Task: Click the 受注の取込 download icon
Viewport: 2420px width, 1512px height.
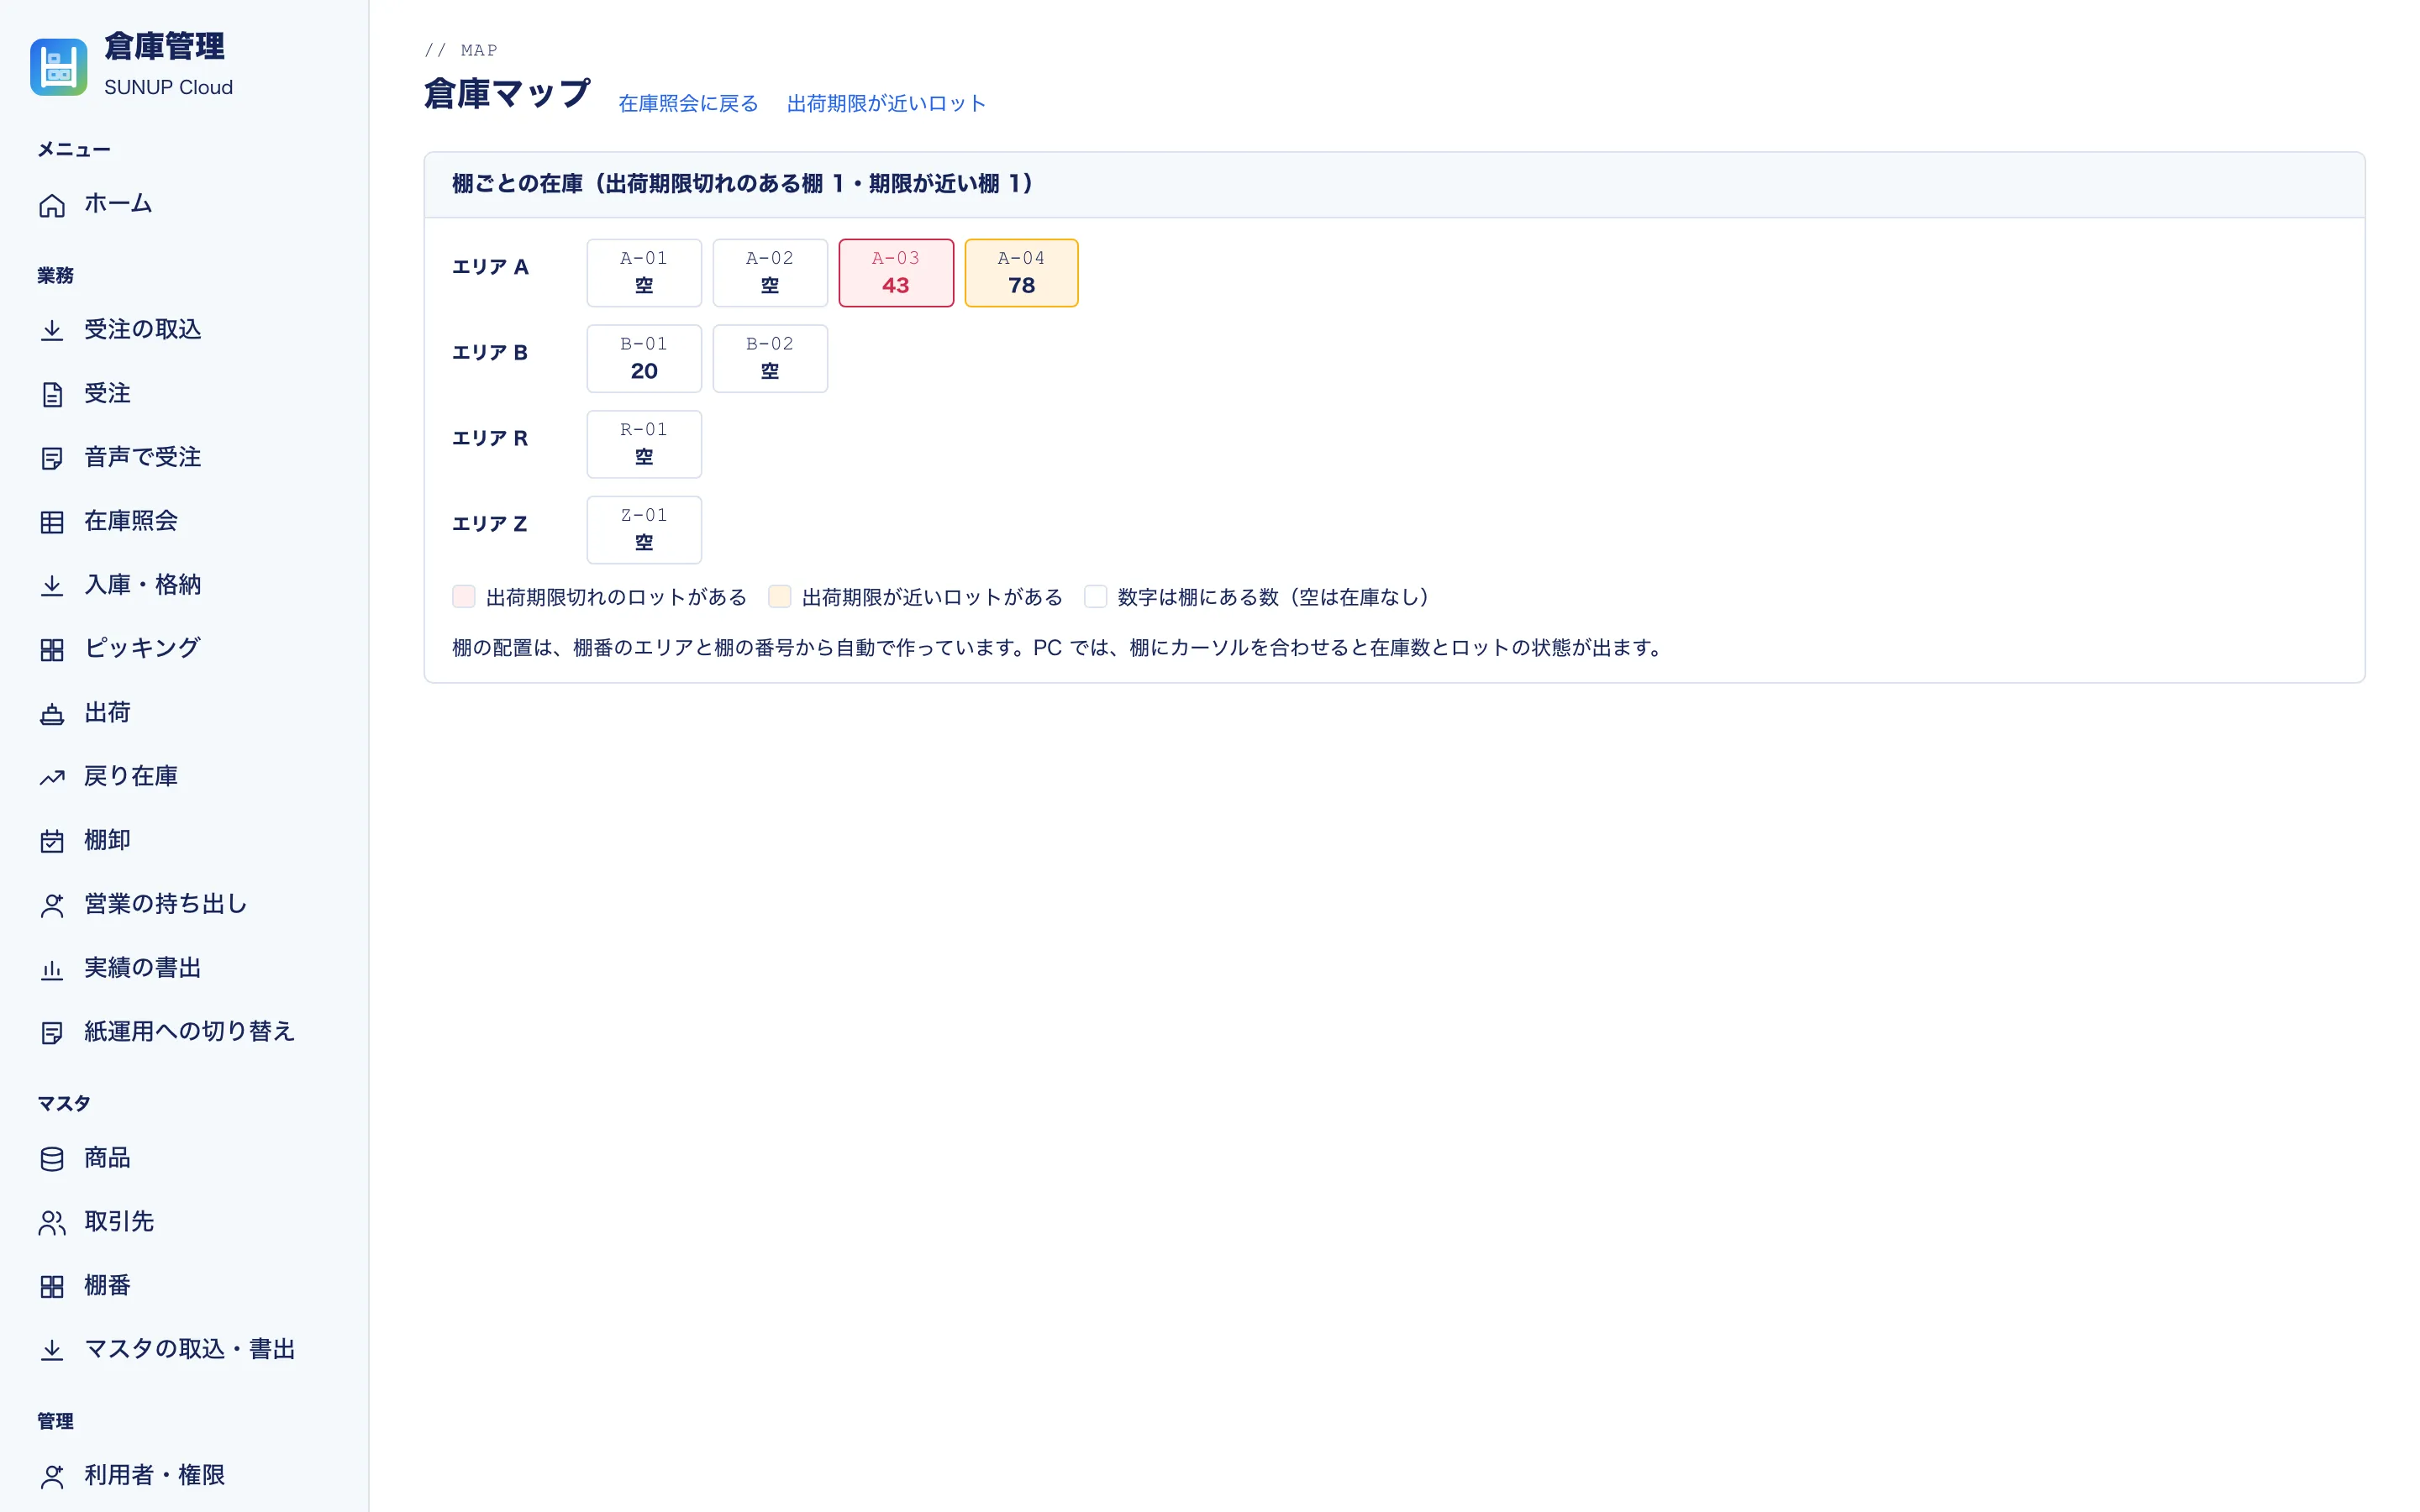Action: coord(52,331)
